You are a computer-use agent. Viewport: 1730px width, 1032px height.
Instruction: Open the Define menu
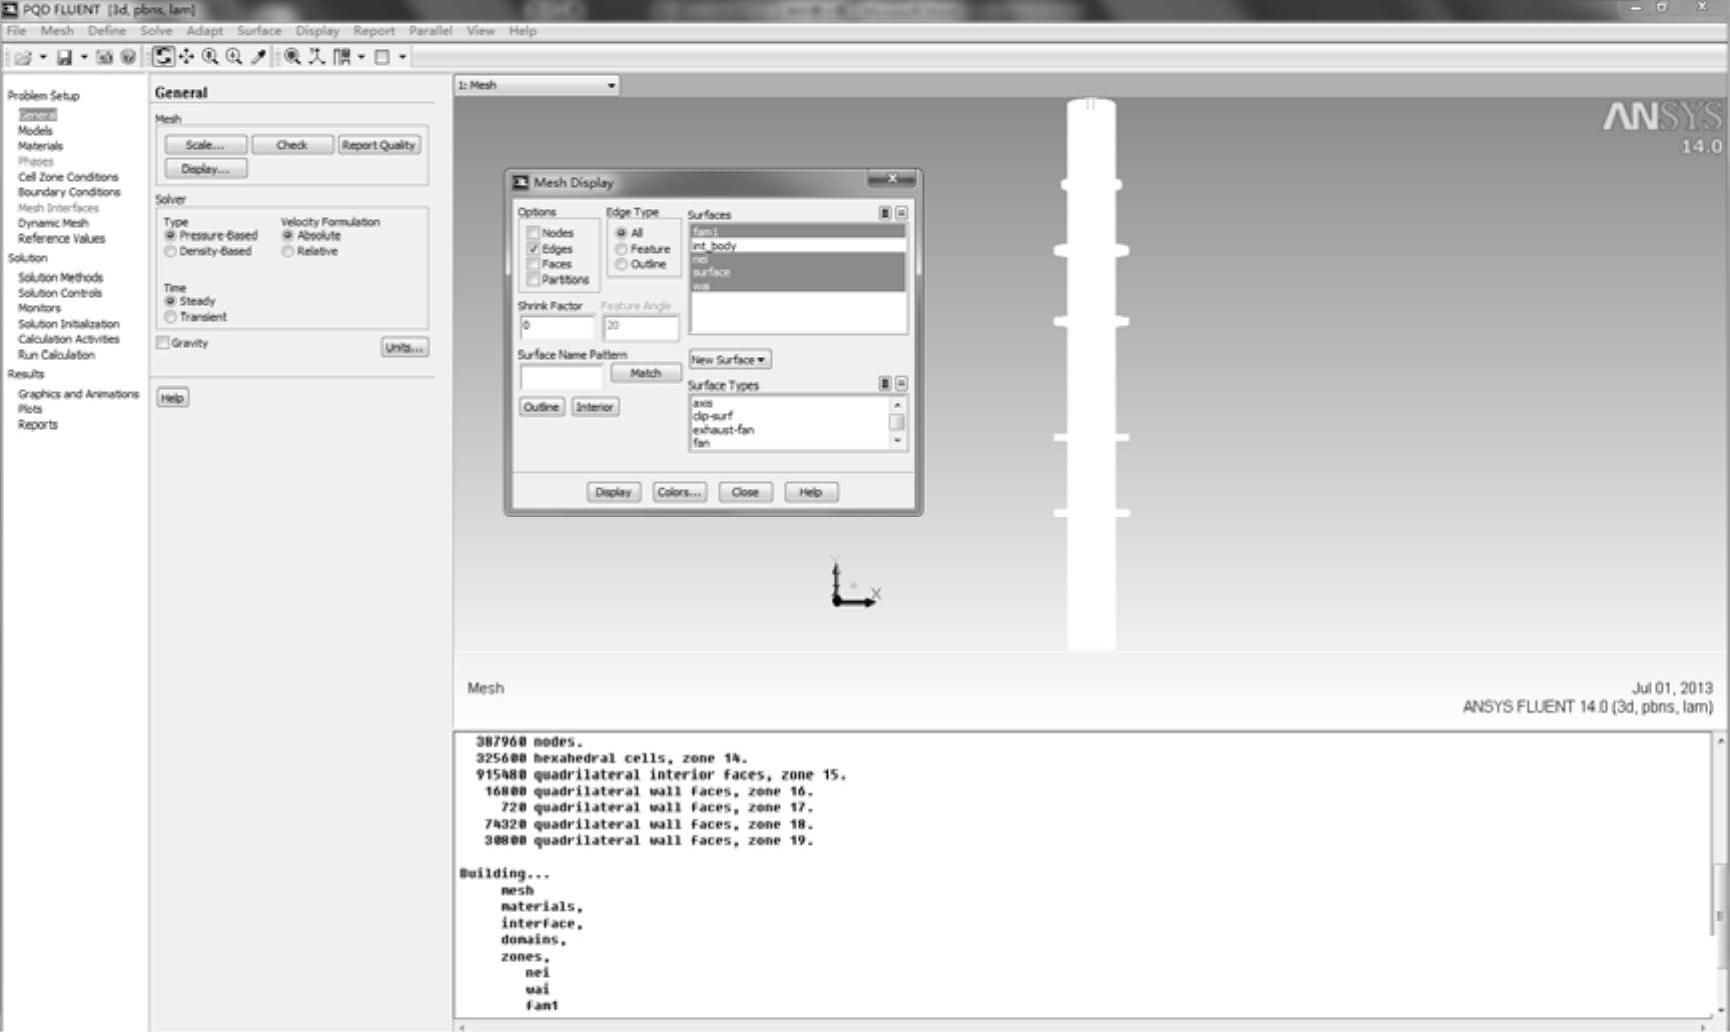(x=107, y=31)
